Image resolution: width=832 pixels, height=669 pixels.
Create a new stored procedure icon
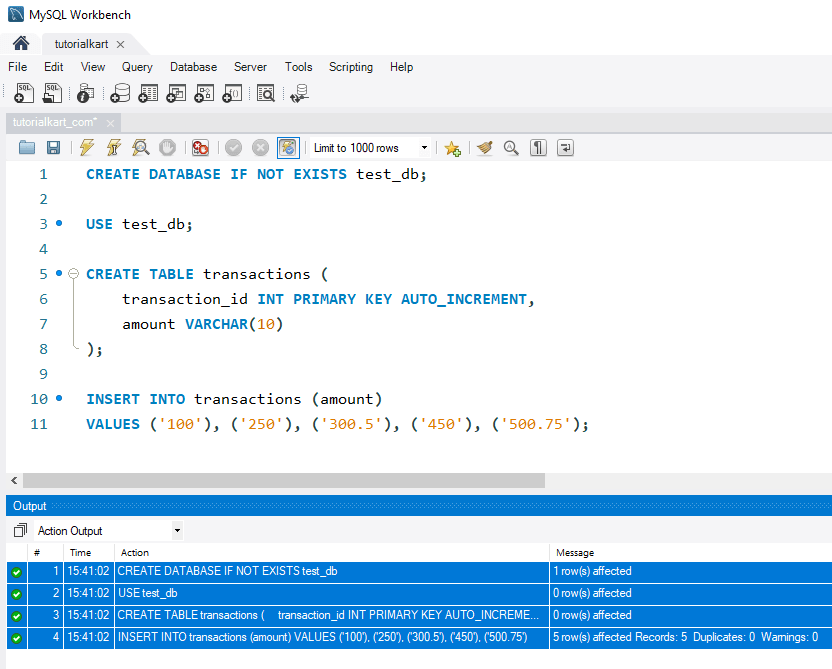(204, 93)
